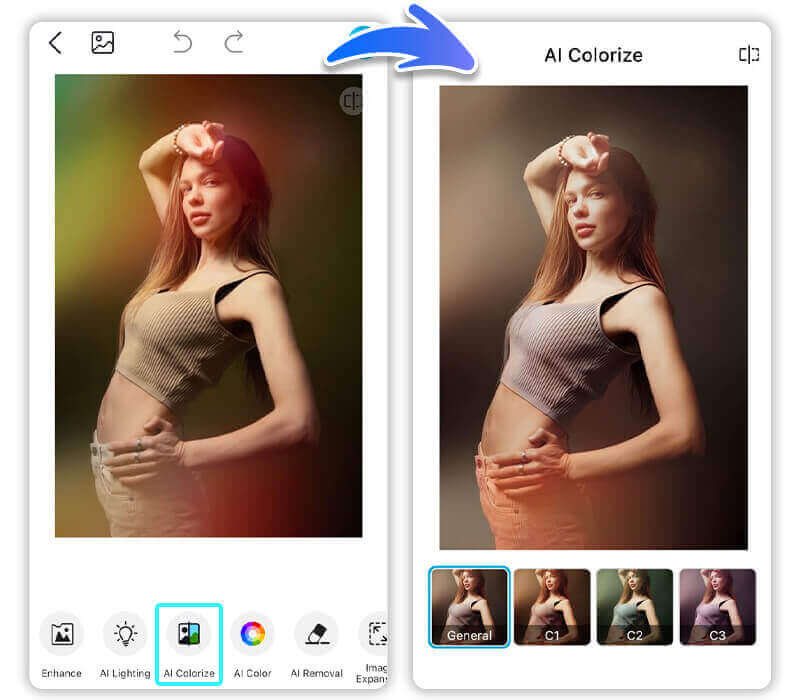Image resolution: width=800 pixels, height=700 pixels.
Task: Apply the C2 colorize preset
Action: pyautogui.click(x=634, y=605)
